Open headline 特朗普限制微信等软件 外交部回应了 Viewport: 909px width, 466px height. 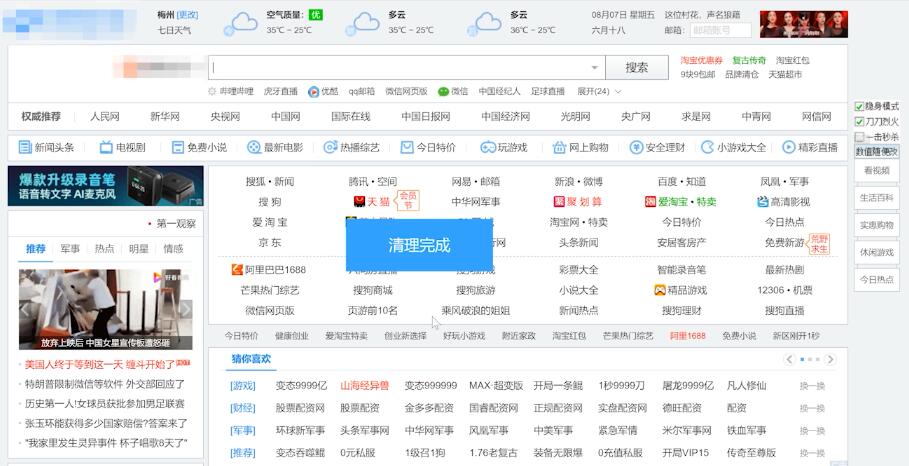[x=105, y=384]
